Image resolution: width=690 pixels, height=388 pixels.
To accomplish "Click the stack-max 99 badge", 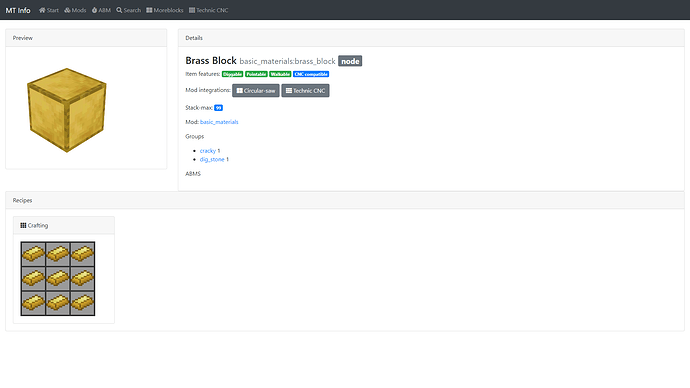I will pos(219,108).
